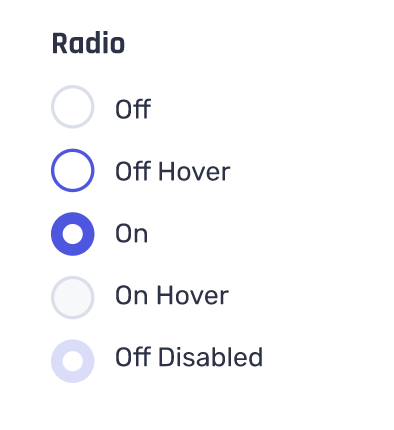
Task: Click the word "Off" in "Off Disabled"
Action: point(133,357)
